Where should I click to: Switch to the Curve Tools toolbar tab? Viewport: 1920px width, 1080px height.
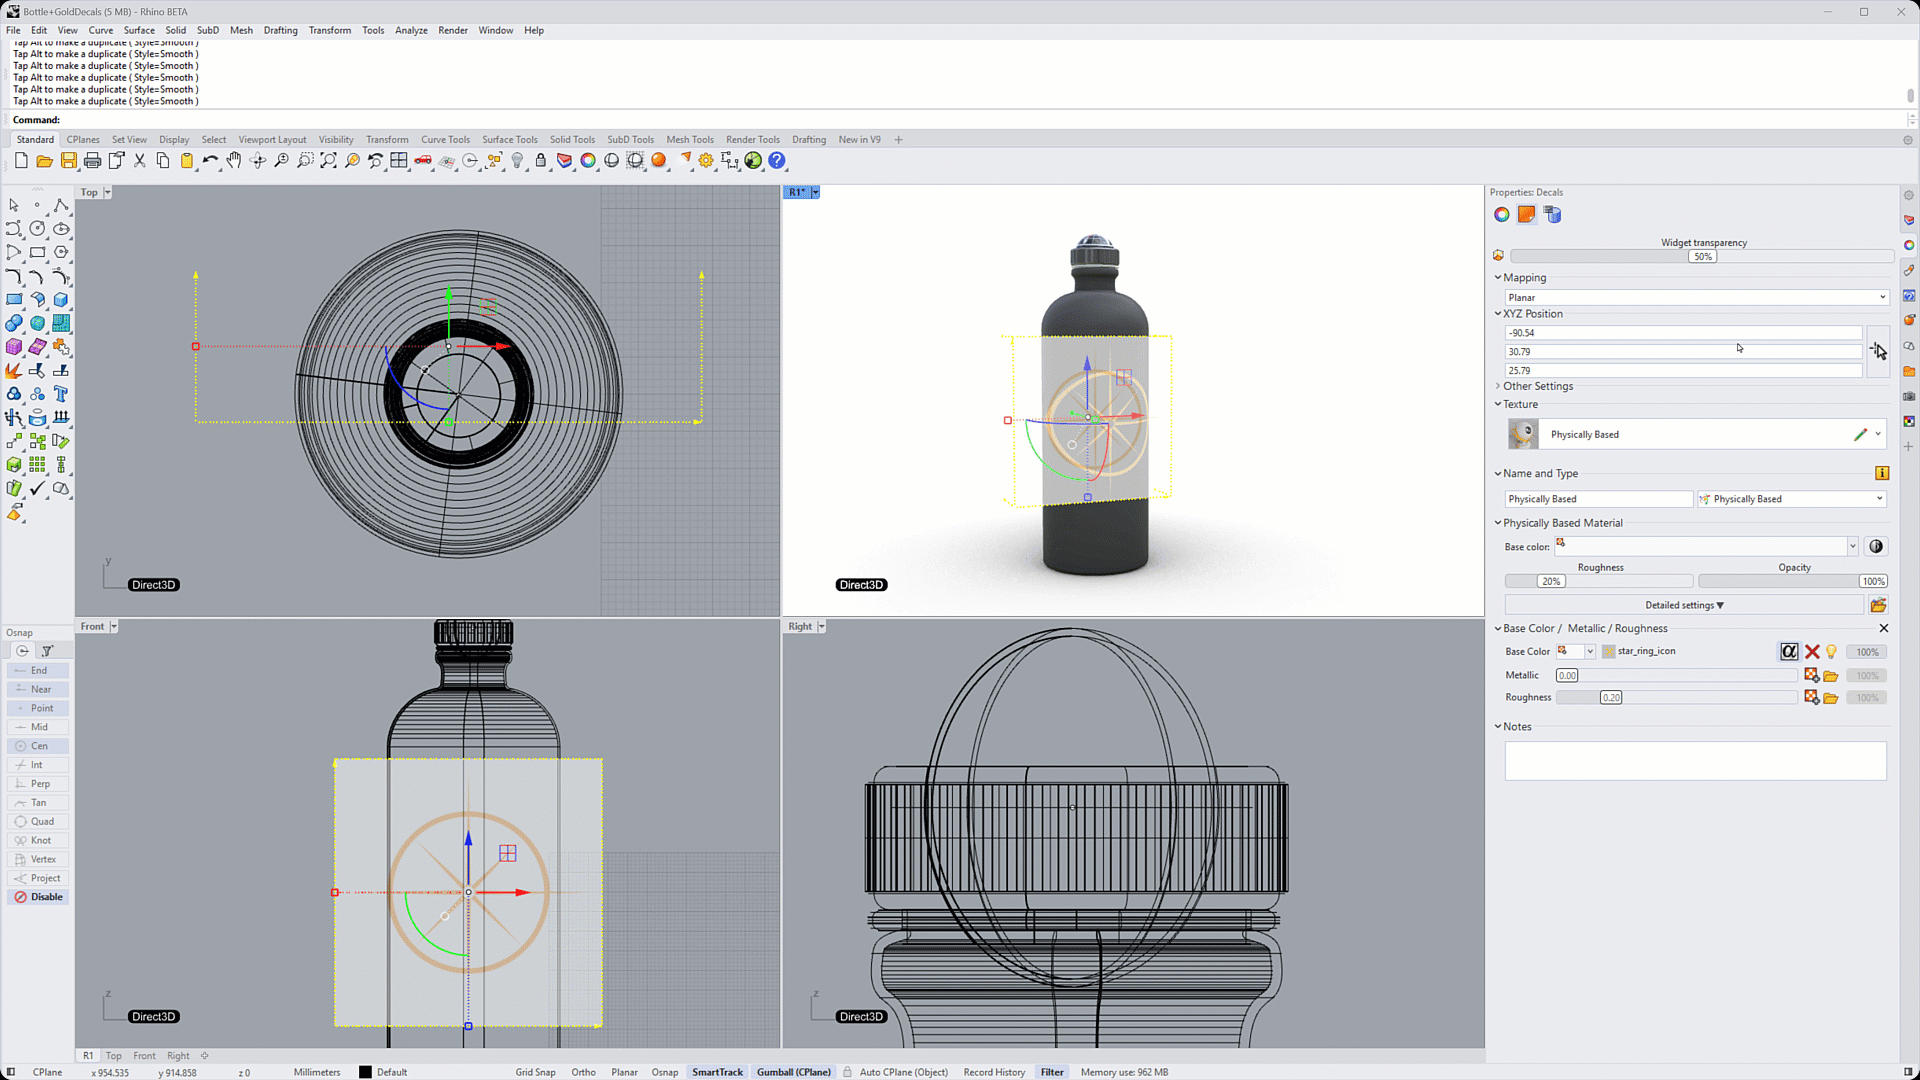(445, 140)
